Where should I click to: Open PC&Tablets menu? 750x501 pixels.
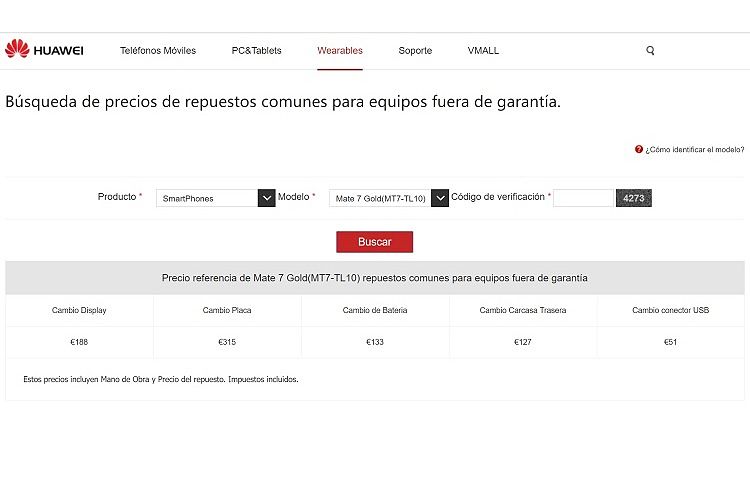pyautogui.click(x=256, y=50)
